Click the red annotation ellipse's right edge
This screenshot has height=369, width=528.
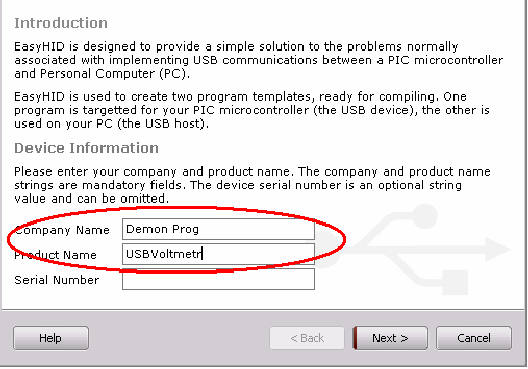pos(344,240)
